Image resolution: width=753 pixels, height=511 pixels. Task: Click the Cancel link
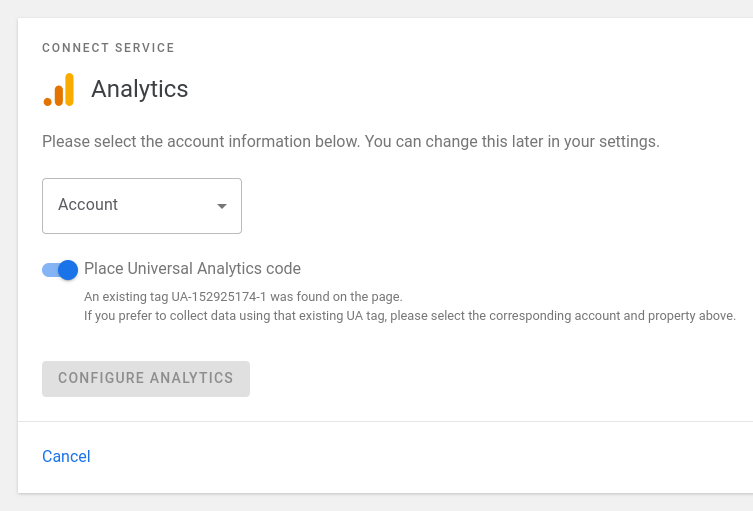pos(66,457)
